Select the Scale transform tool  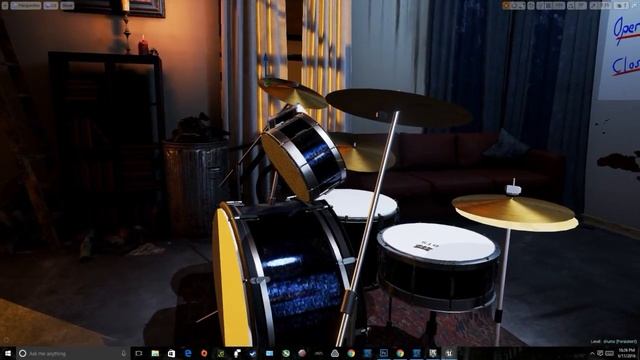522,5
